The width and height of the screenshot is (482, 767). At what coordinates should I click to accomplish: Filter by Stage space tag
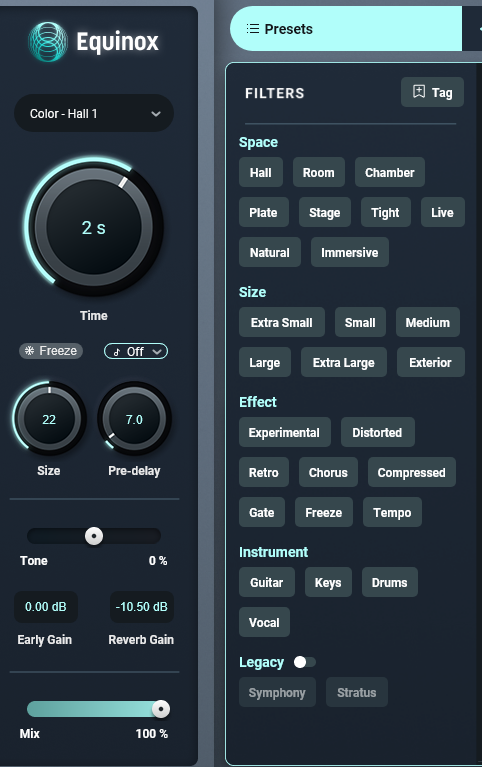(x=324, y=212)
